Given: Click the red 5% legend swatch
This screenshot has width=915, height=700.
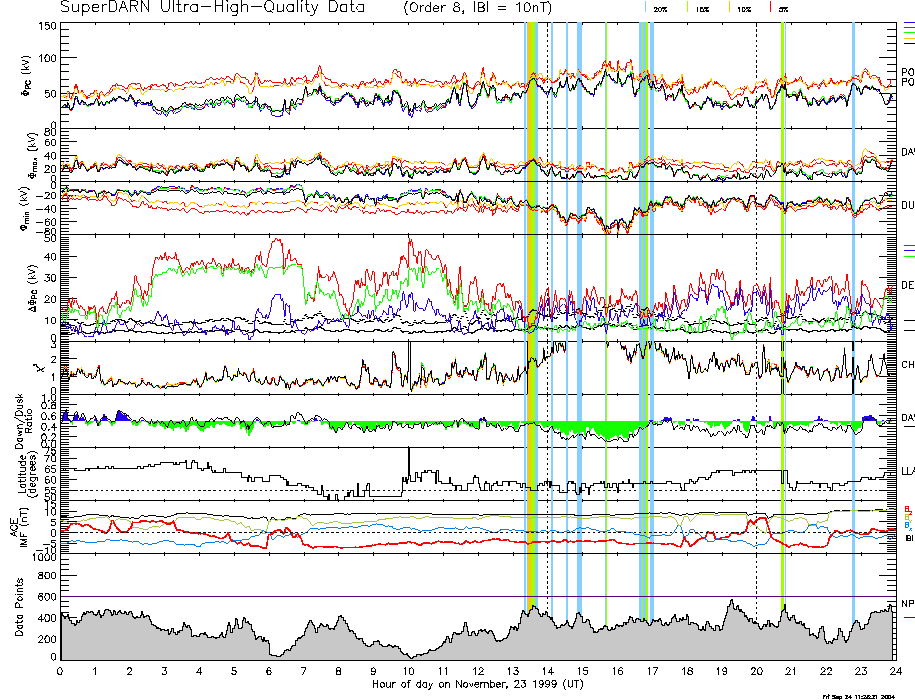Looking at the screenshot, I should point(771,8).
